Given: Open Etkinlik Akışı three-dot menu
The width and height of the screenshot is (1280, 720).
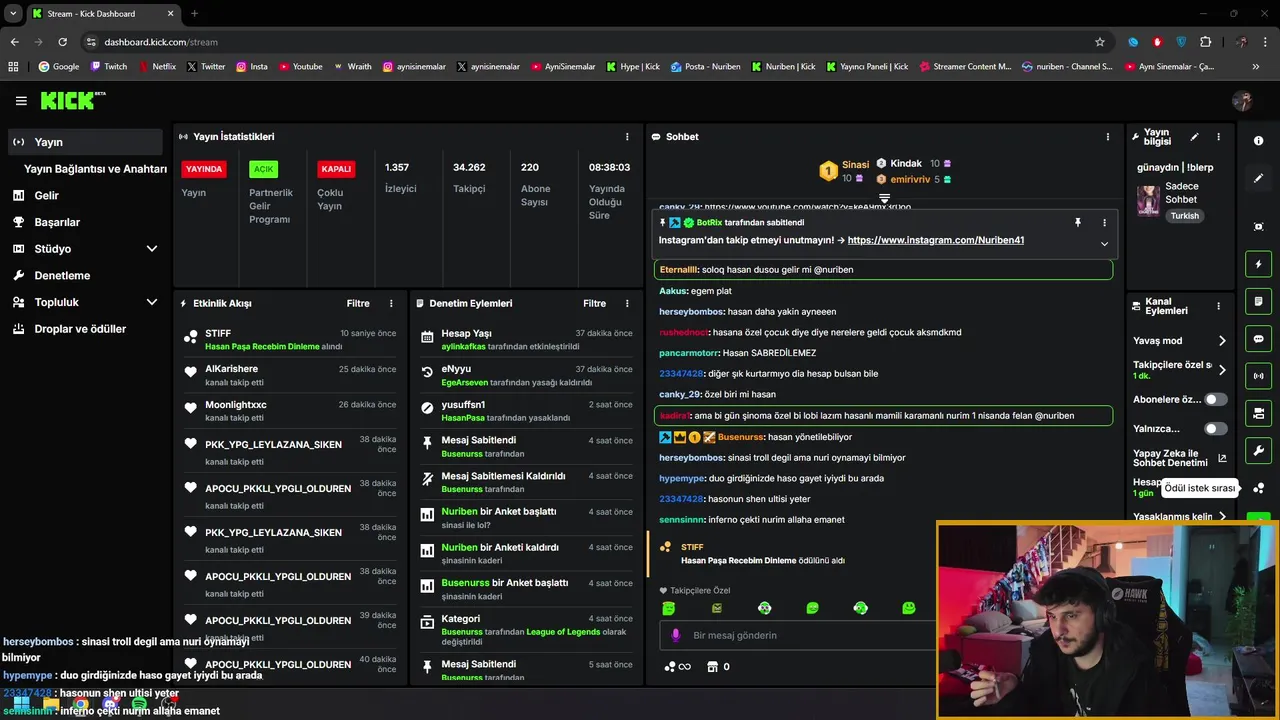Looking at the screenshot, I should click(x=391, y=303).
